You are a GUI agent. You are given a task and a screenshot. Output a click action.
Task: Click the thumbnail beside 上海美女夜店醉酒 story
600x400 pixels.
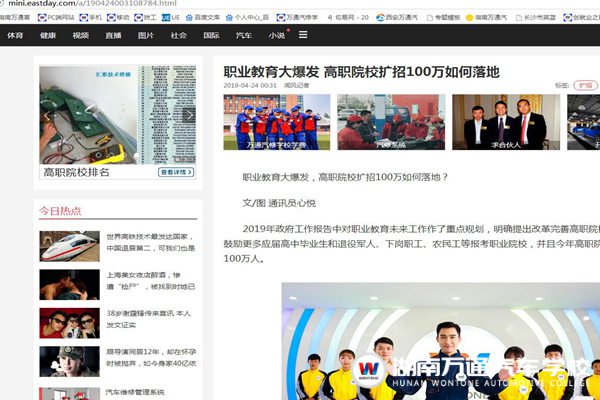pyautogui.click(x=70, y=284)
